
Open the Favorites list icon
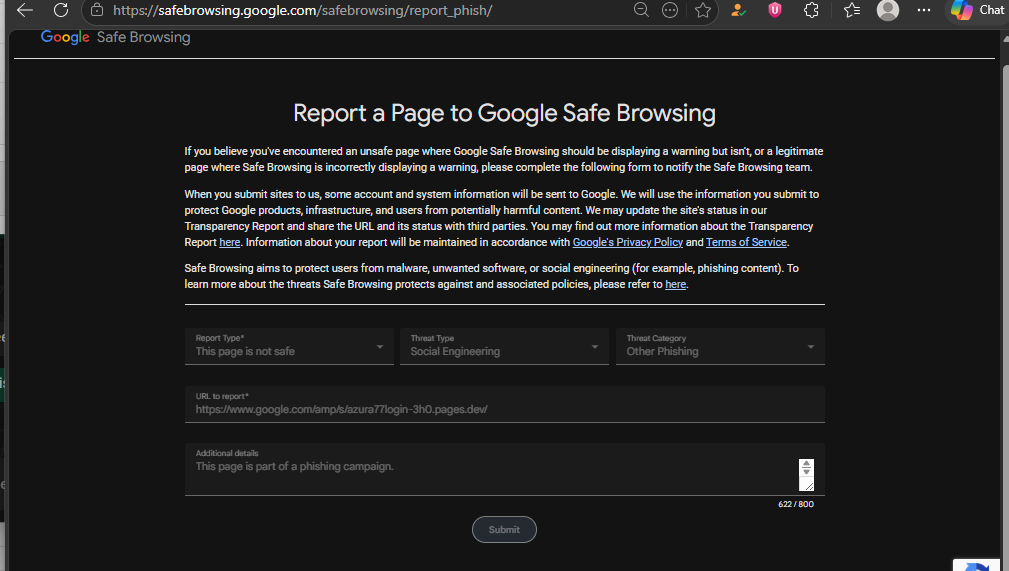[x=851, y=10]
